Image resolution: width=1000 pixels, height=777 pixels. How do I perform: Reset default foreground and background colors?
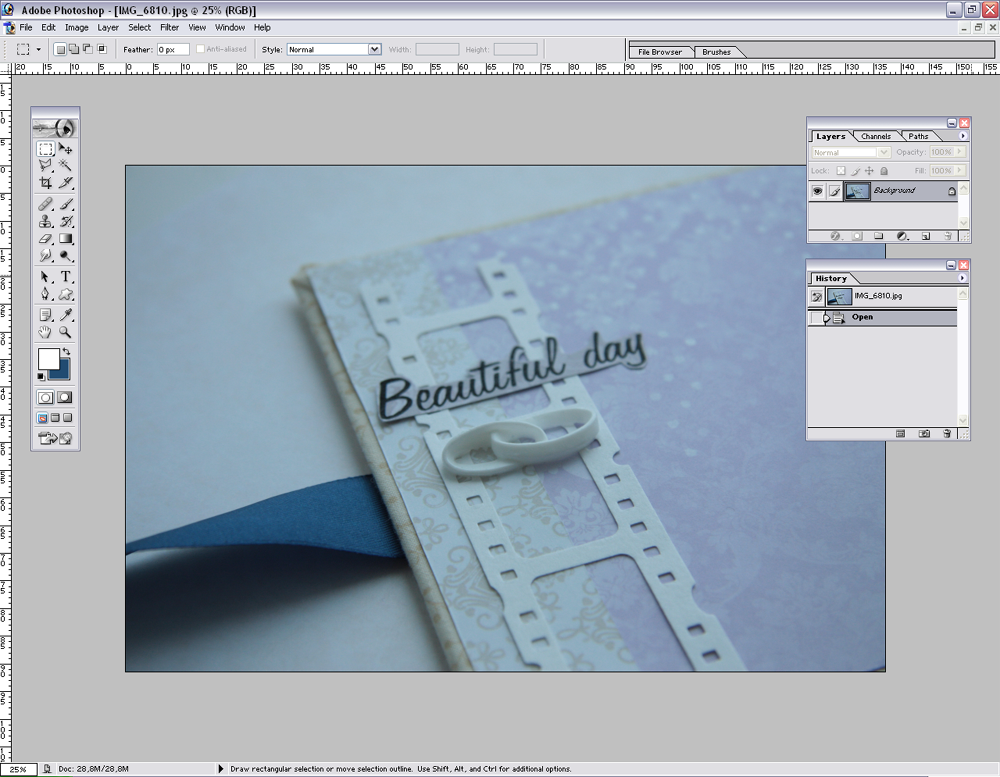tap(41, 376)
